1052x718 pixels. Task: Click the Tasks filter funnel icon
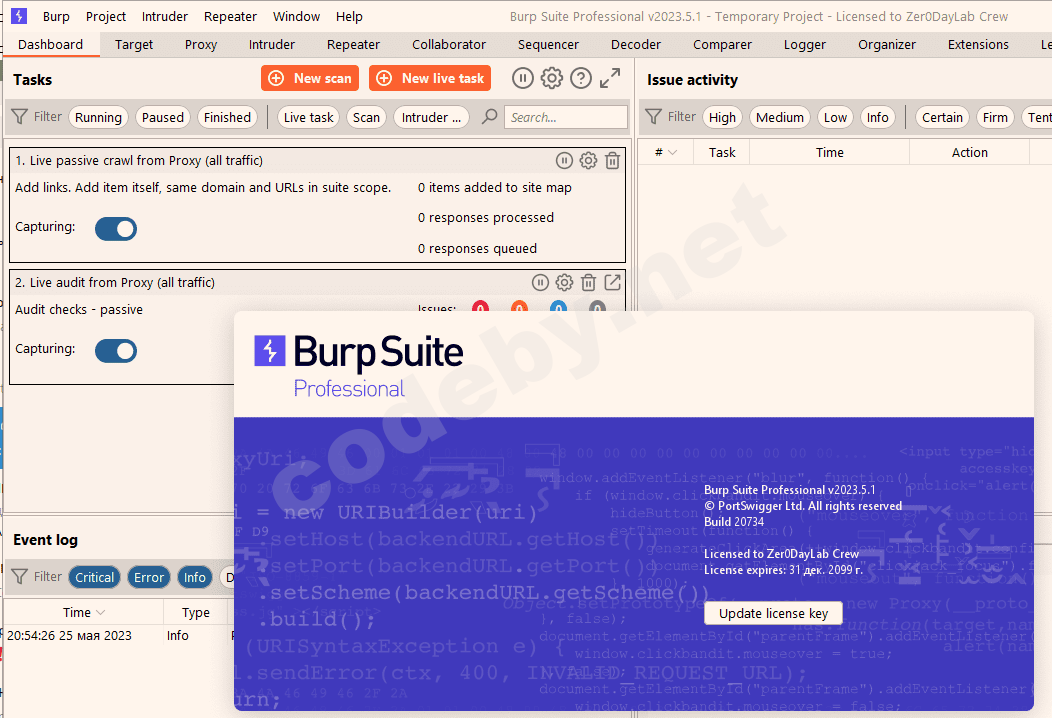20,117
